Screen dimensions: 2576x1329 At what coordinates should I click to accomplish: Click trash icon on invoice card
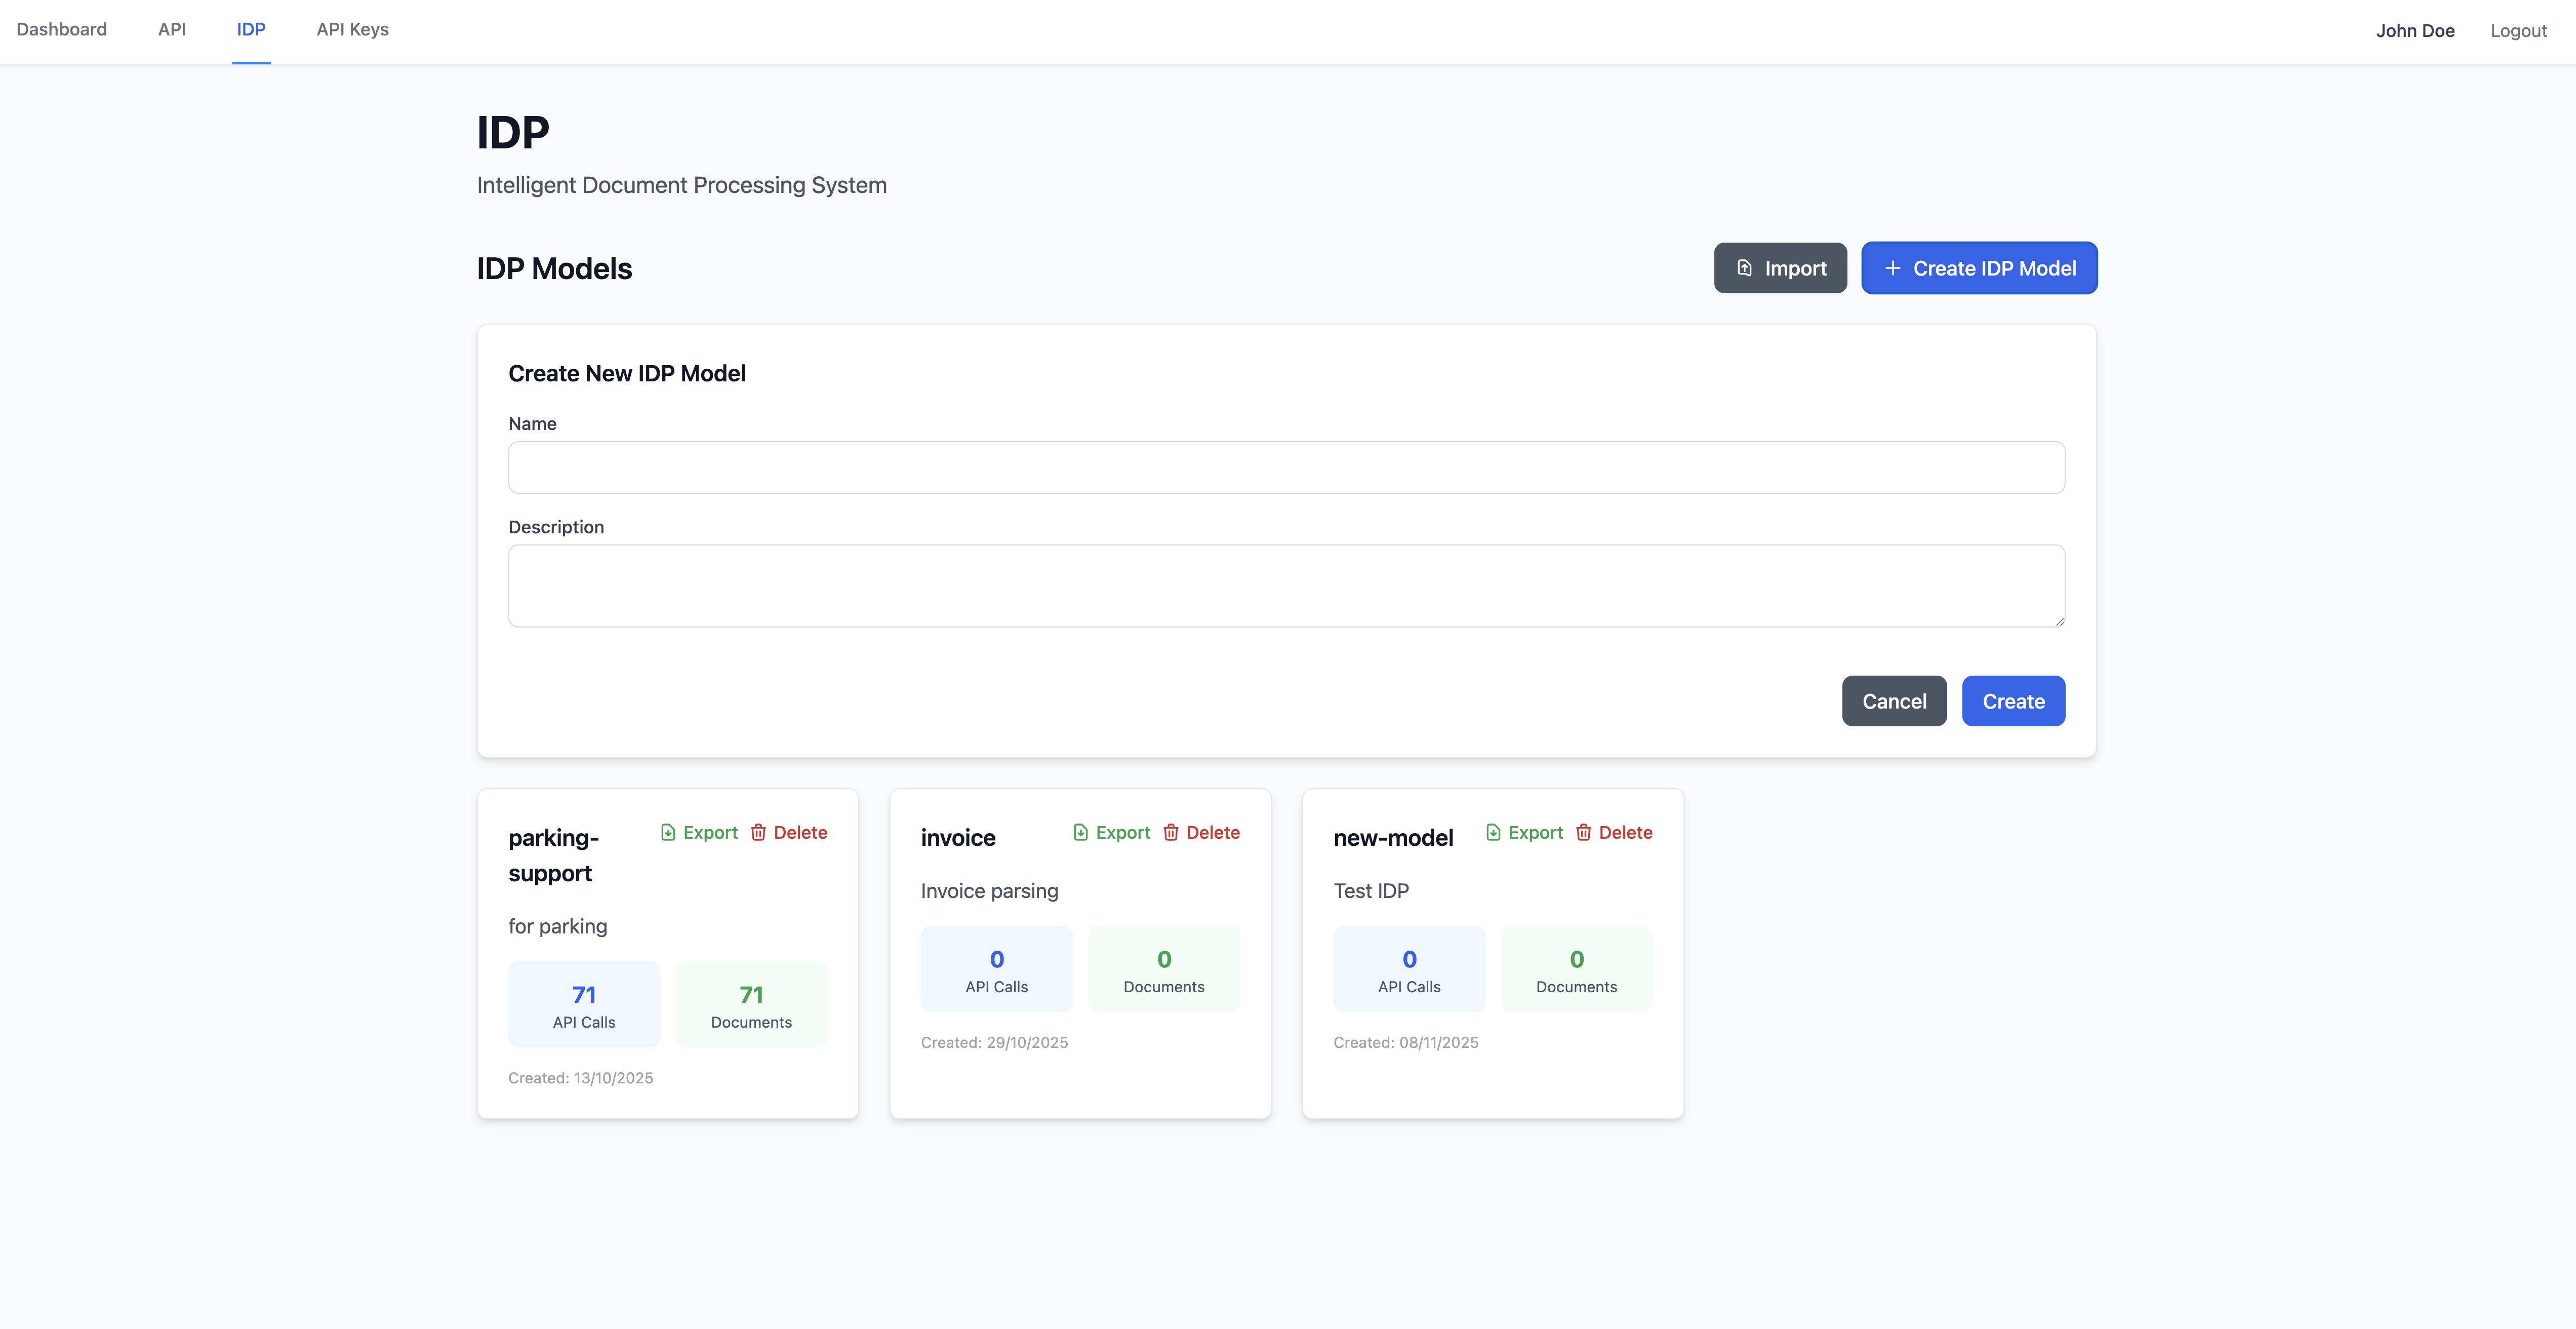pyautogui.click(x=1170, y=832)
